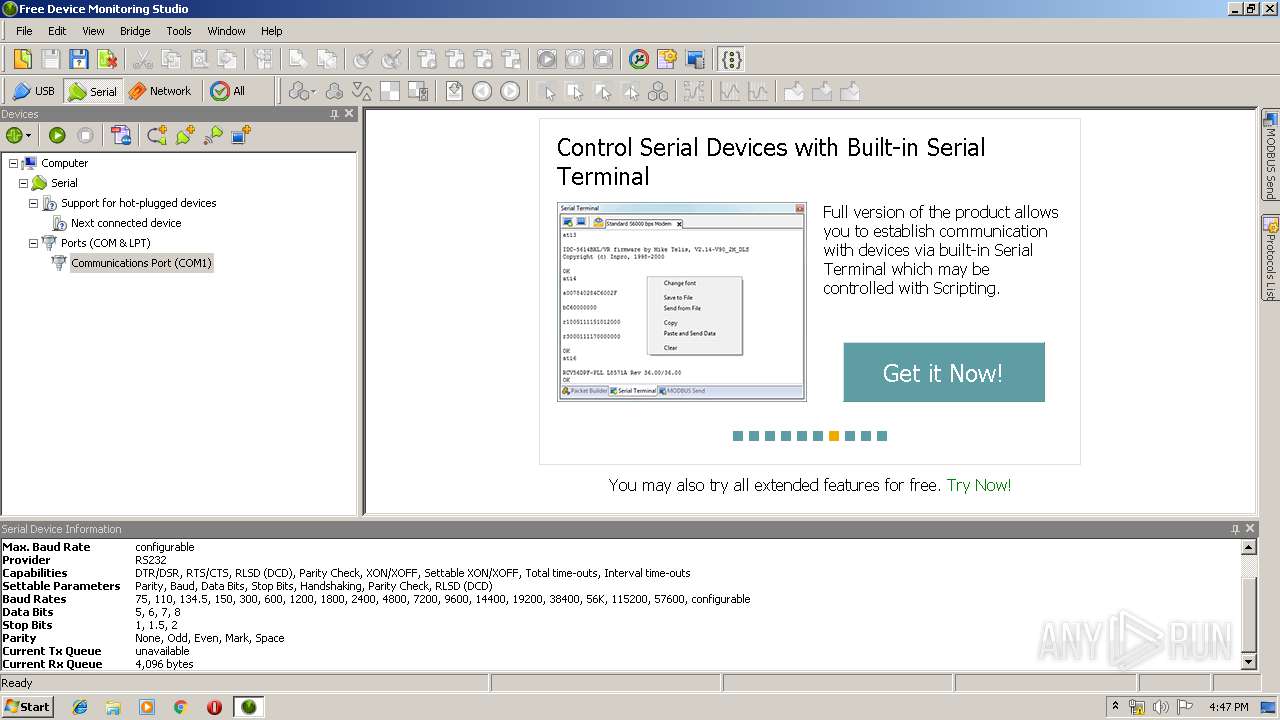Select Next connected device tree item
Screen dimensions: 1280x720
(x=126, y=223)
